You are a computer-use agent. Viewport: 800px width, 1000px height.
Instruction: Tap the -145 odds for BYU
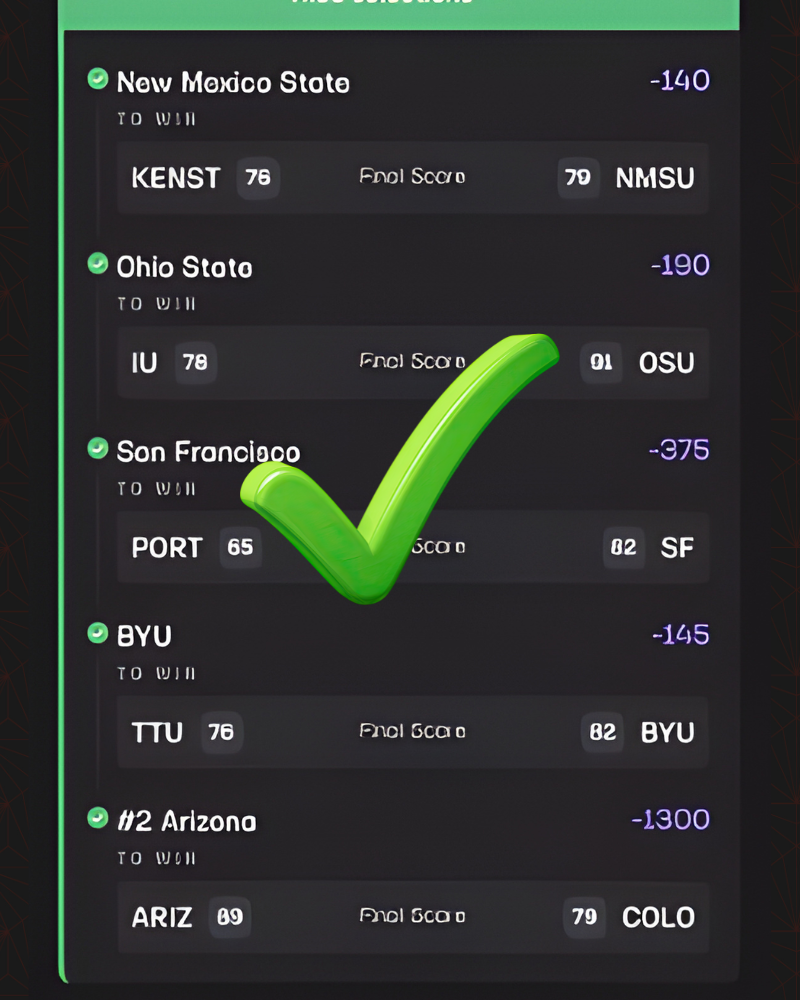(681, 635)
